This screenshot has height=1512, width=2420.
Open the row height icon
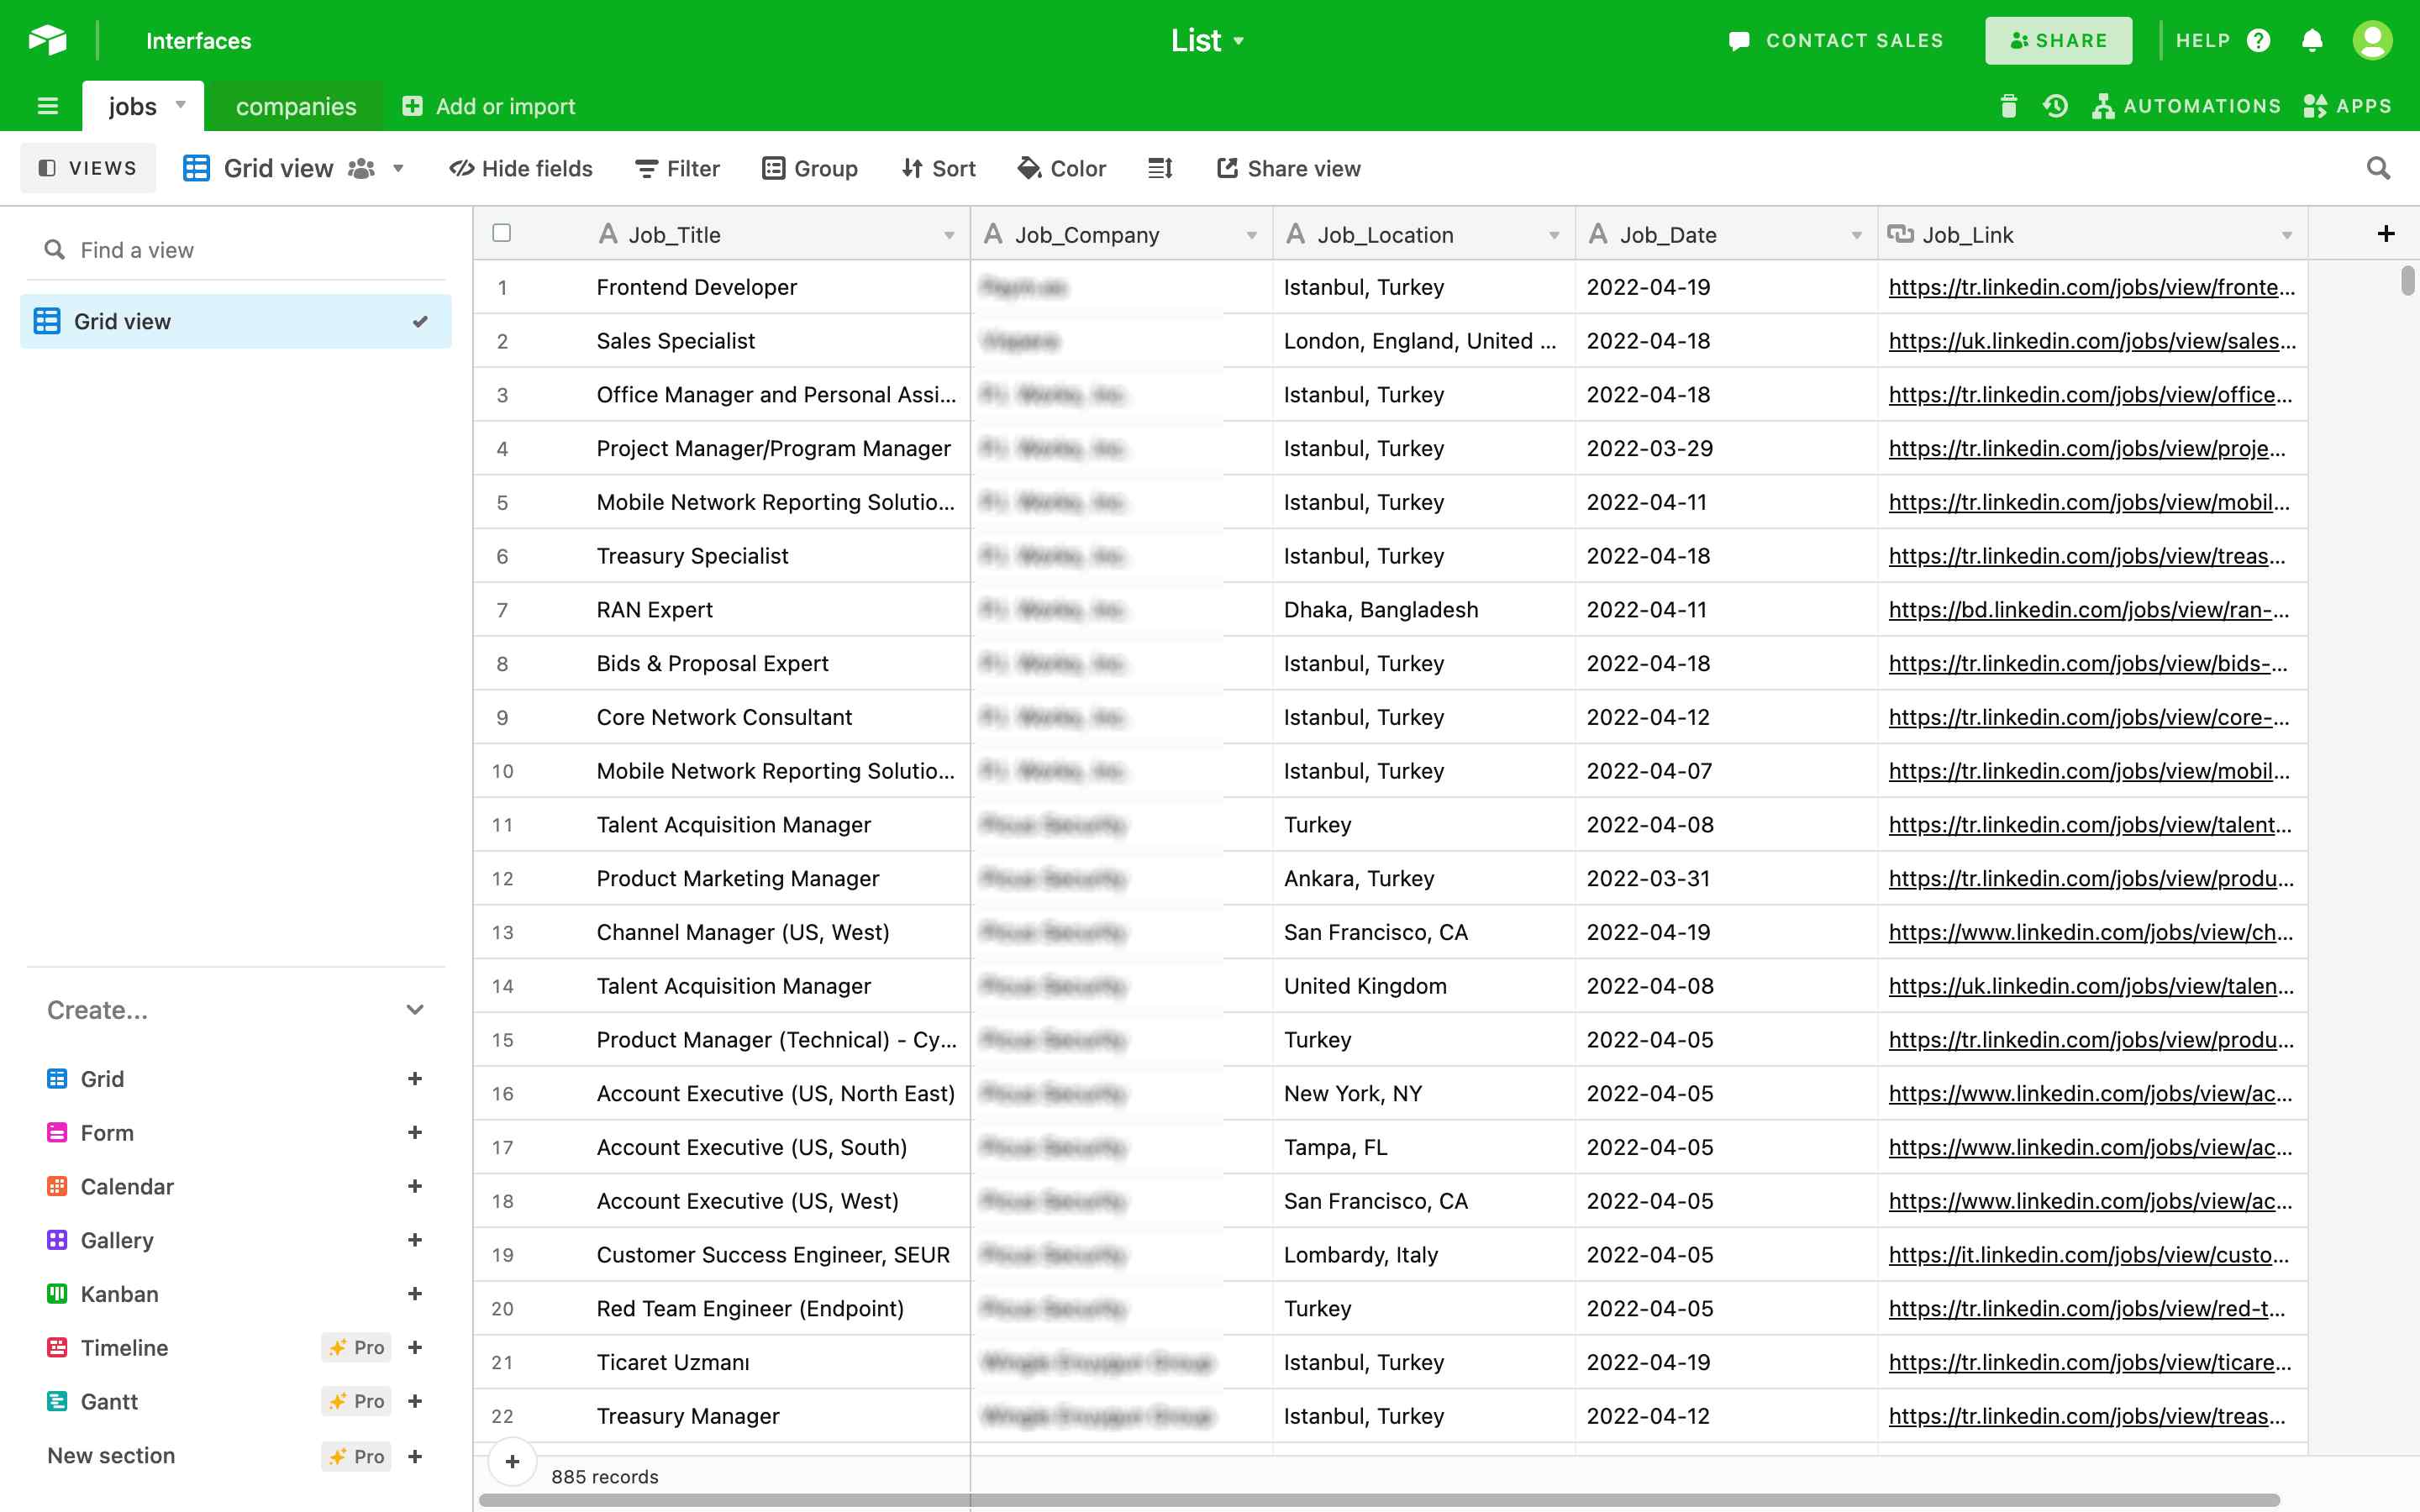(x=1160, y=168)
